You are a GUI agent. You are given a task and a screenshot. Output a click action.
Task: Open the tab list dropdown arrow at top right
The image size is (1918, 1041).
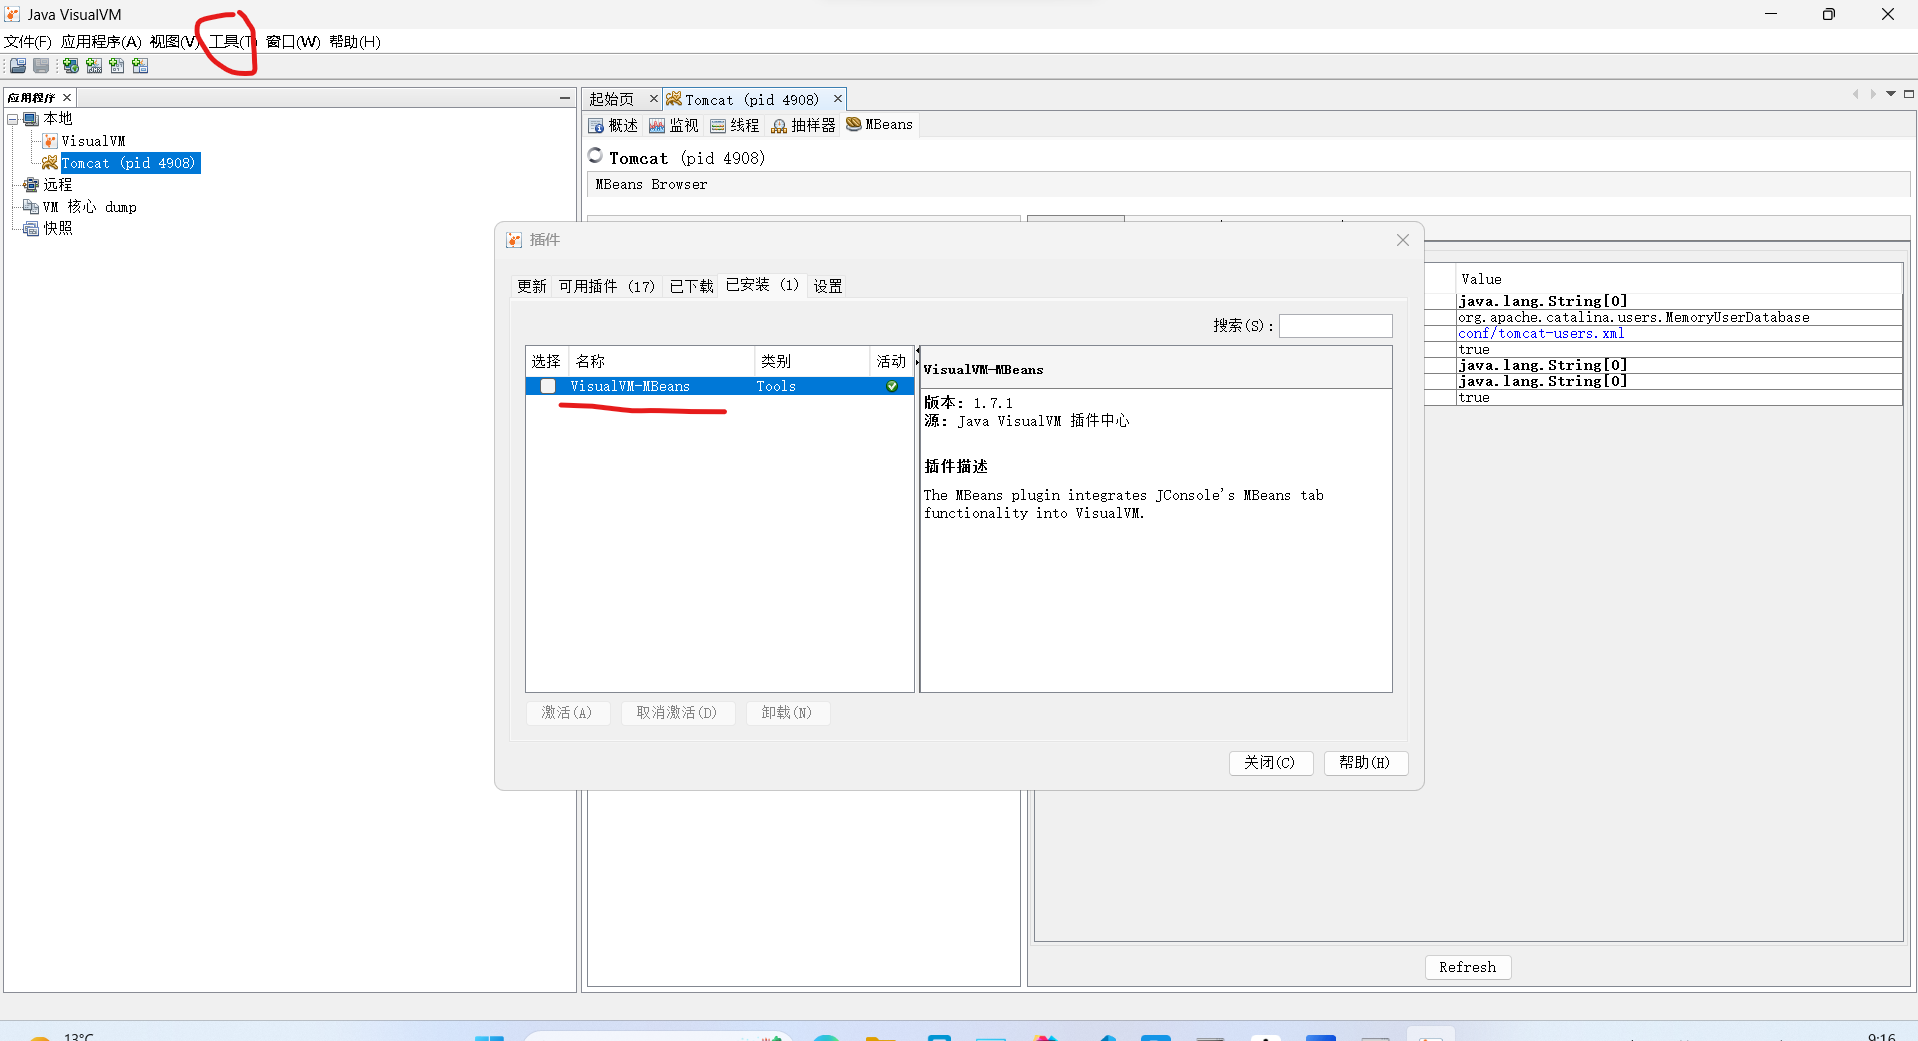tap(1890, 93)
